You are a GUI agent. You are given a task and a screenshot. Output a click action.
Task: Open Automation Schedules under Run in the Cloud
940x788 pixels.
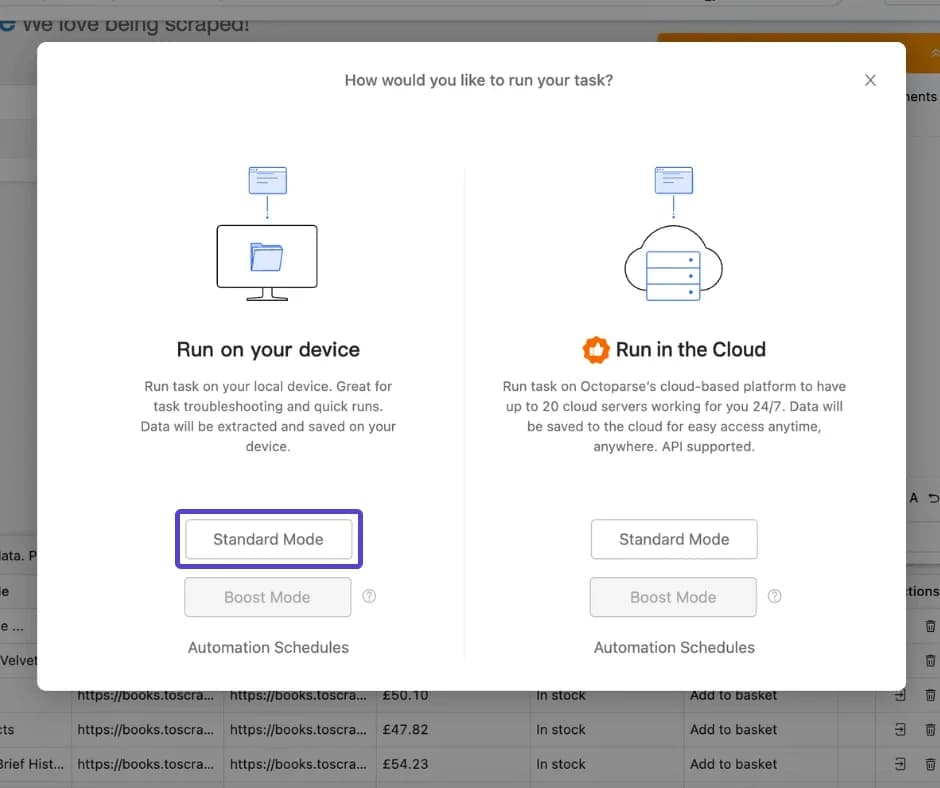[674, 647]
